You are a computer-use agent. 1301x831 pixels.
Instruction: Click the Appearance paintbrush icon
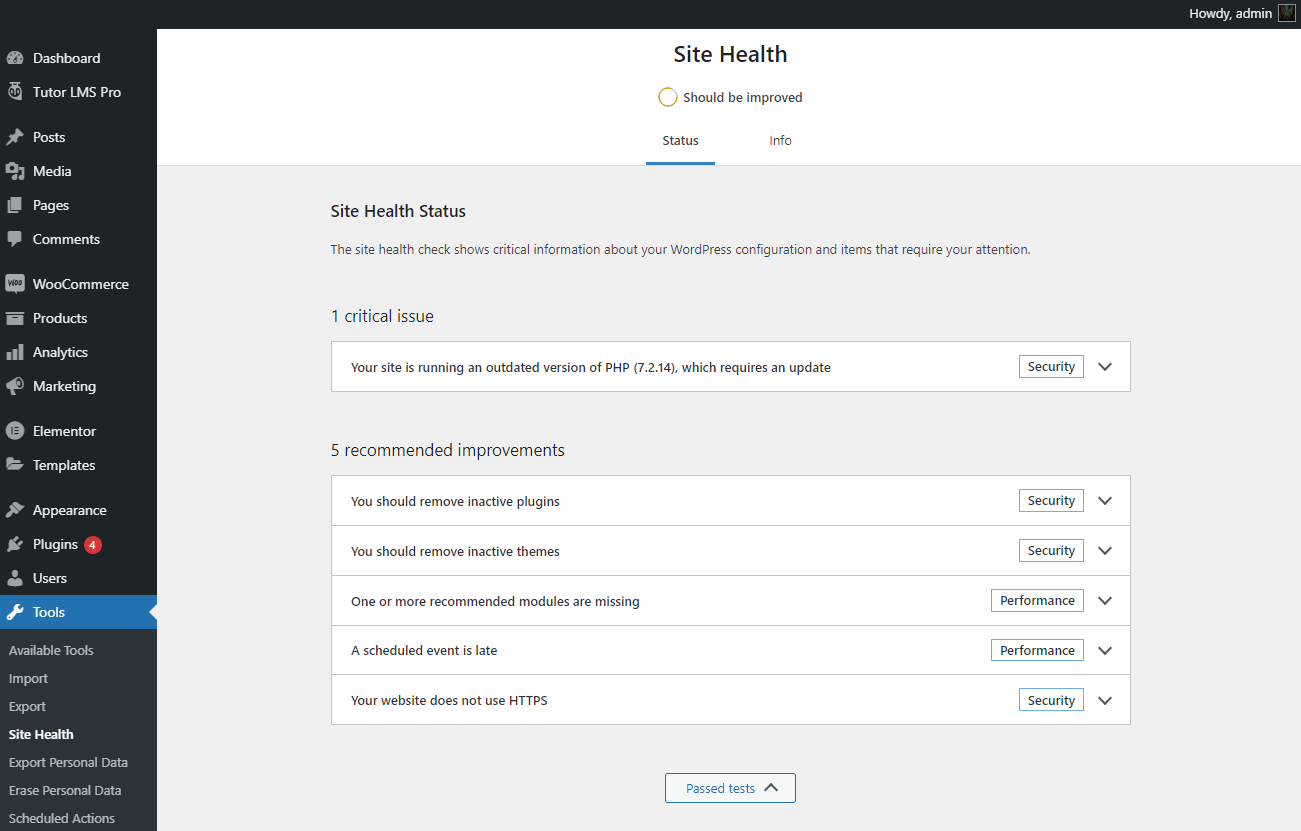coord(15,510)
